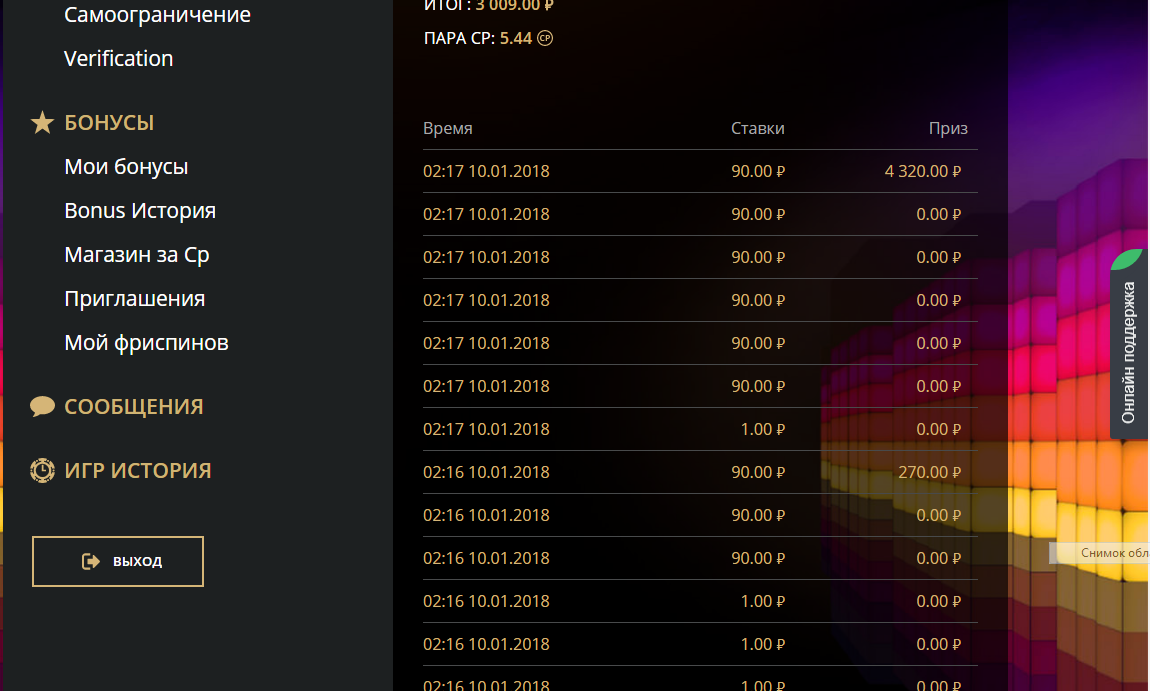Open Bonus История in sidebar
This screenshot has width=1150, height=691.
pos(140,211)
